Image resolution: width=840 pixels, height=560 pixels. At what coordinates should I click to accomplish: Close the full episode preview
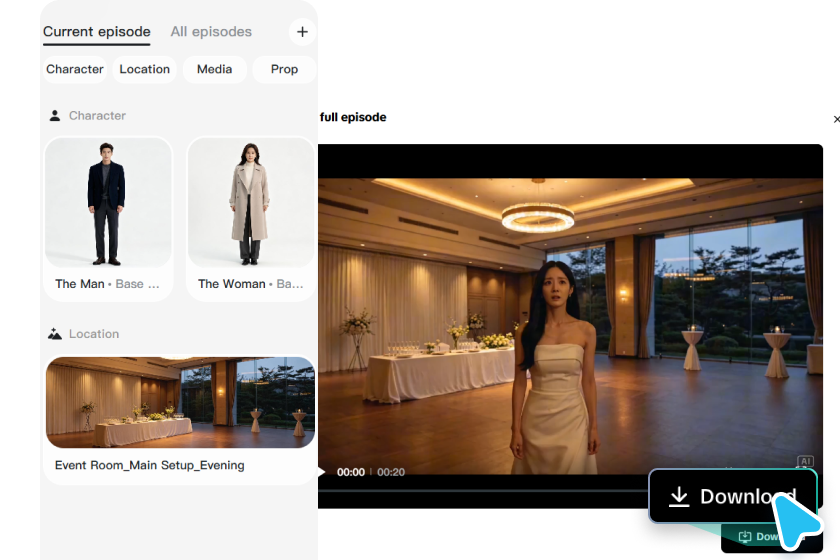pos(836,119)
